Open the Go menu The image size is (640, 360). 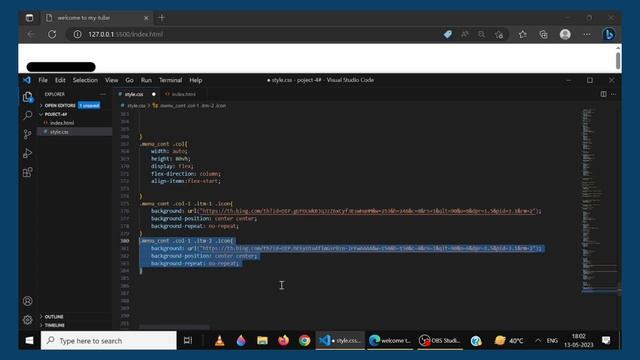[x=129, y=80]
